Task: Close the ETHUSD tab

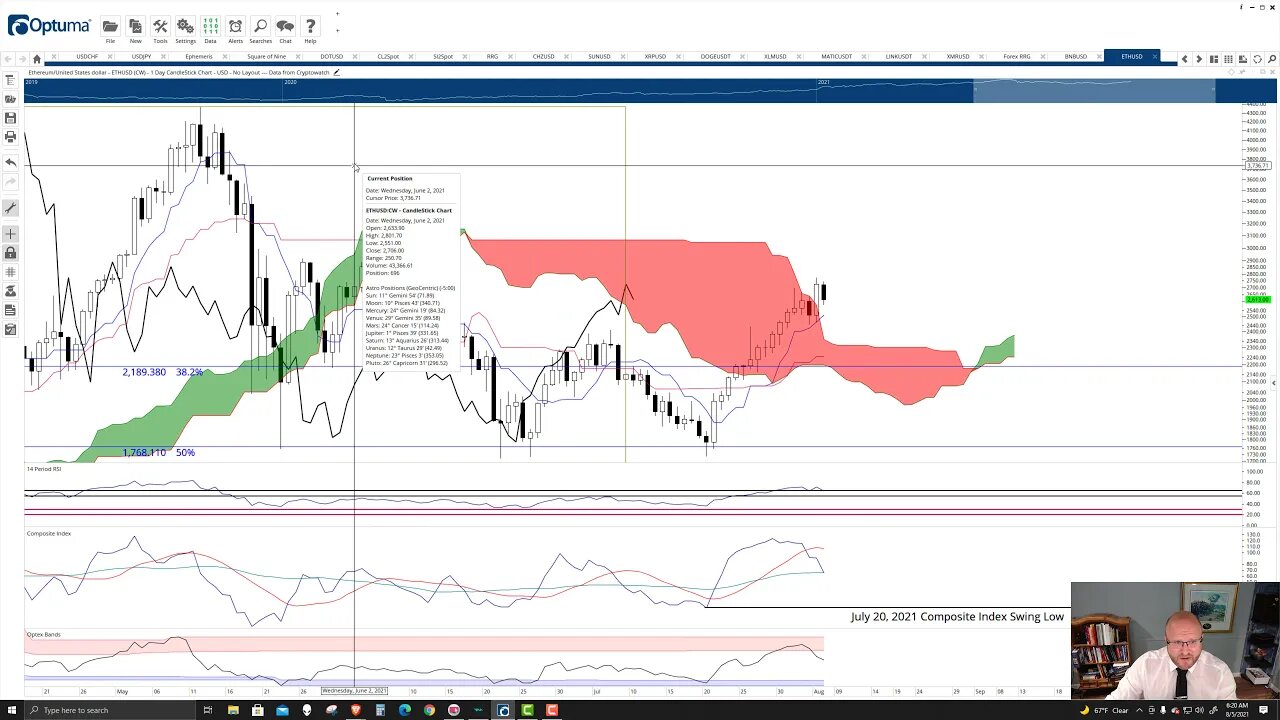Action: point(1153,57)
